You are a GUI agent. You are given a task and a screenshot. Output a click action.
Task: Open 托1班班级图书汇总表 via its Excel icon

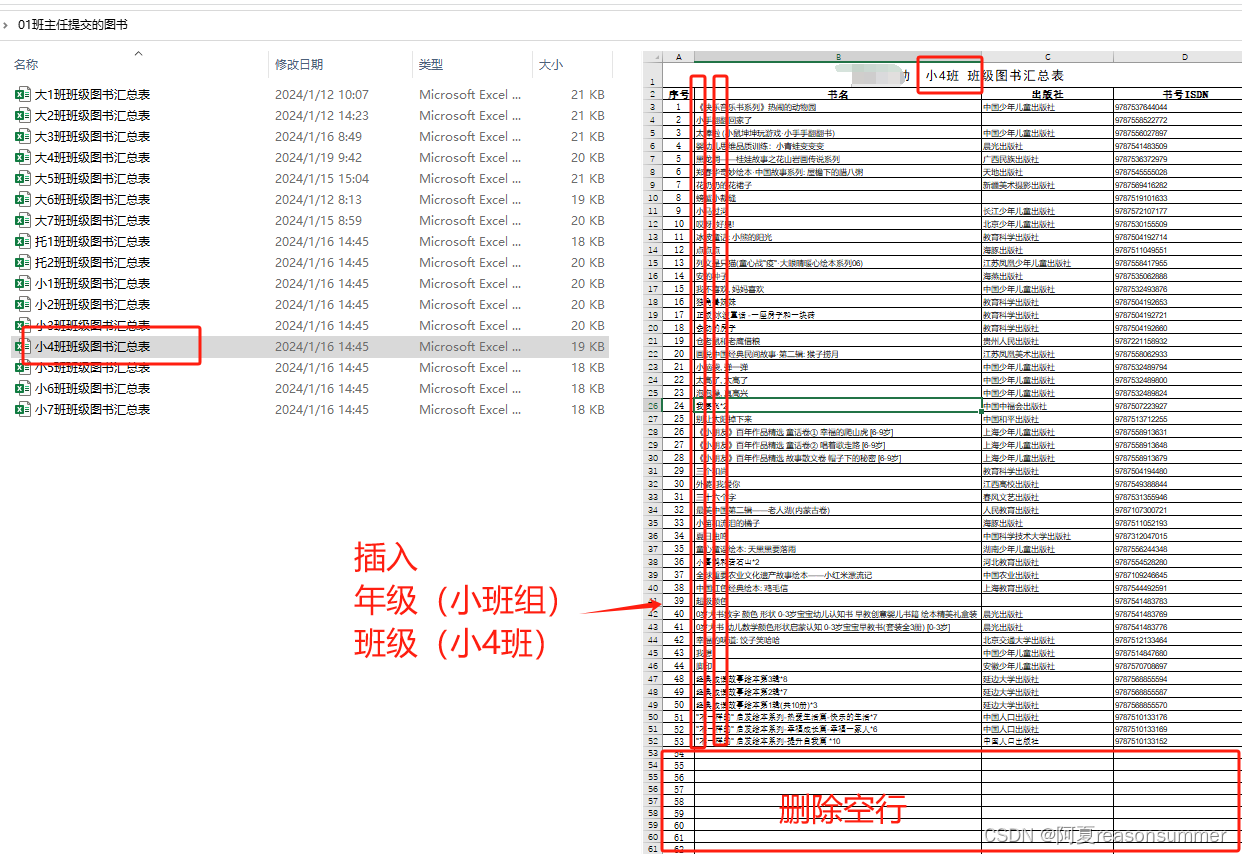pos(24,242)
